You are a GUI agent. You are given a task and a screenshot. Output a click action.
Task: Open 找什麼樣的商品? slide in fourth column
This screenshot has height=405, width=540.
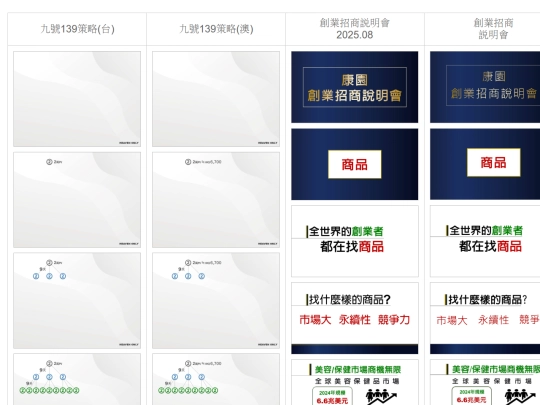(485, 318)
